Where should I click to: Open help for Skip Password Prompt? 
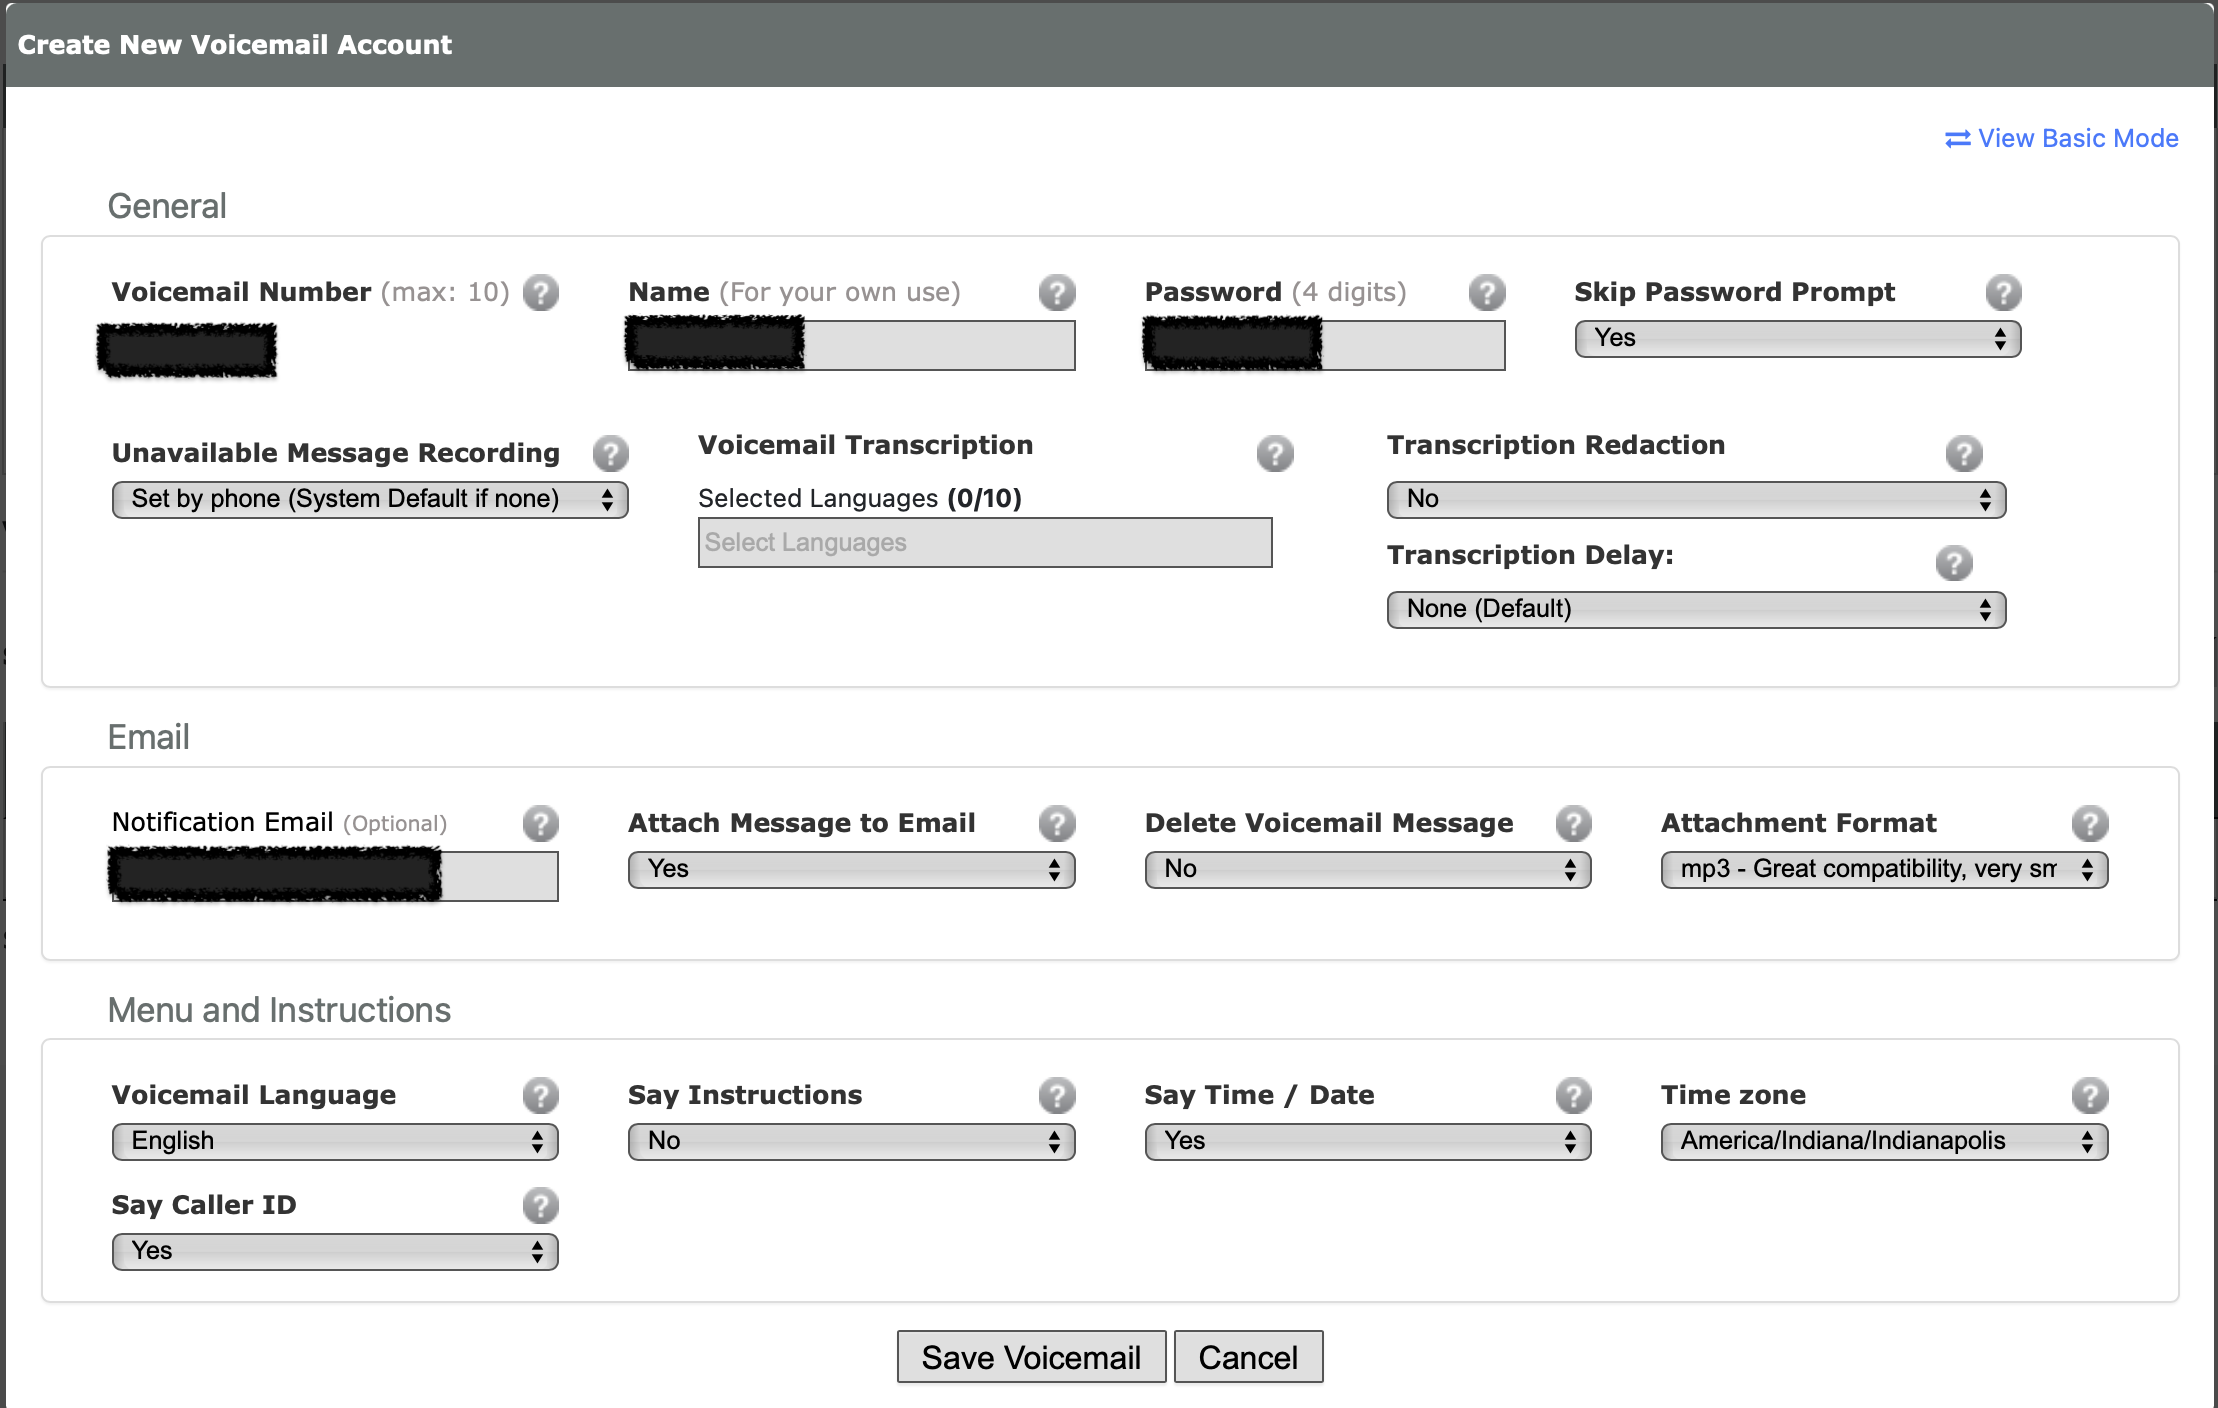[x=2003, y=293]
